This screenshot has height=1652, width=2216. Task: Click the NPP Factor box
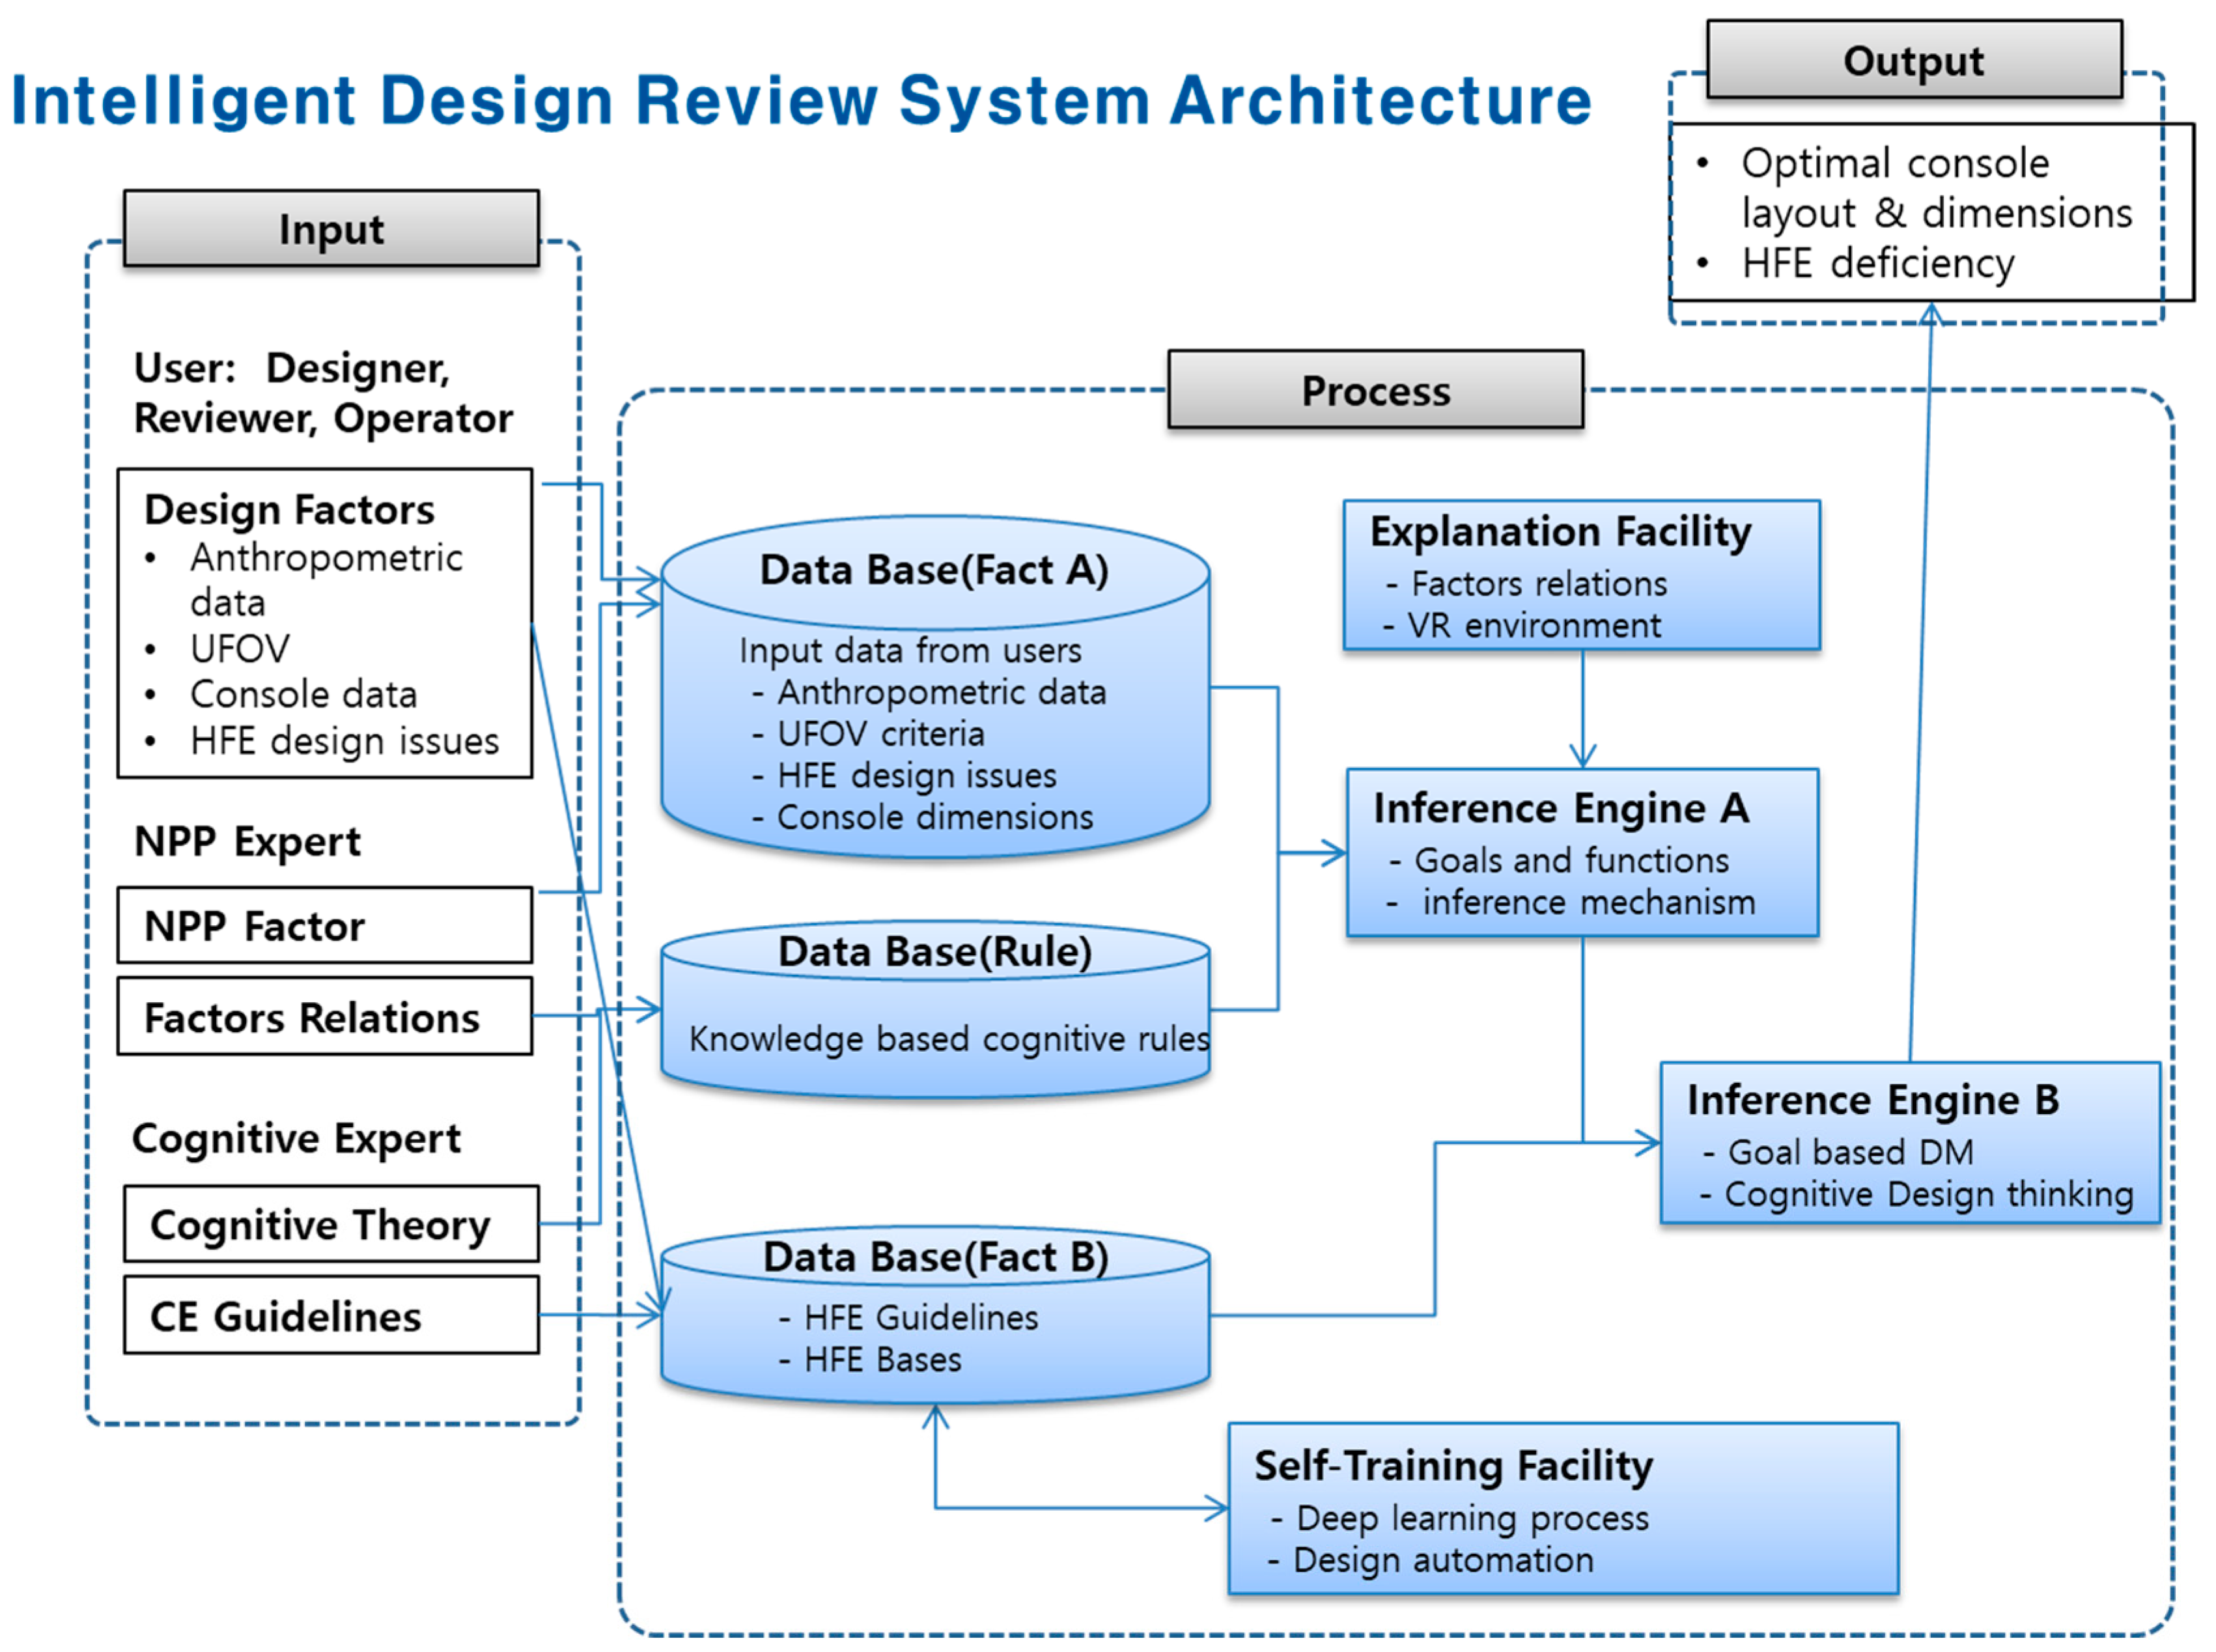click(x=324, y=926)
